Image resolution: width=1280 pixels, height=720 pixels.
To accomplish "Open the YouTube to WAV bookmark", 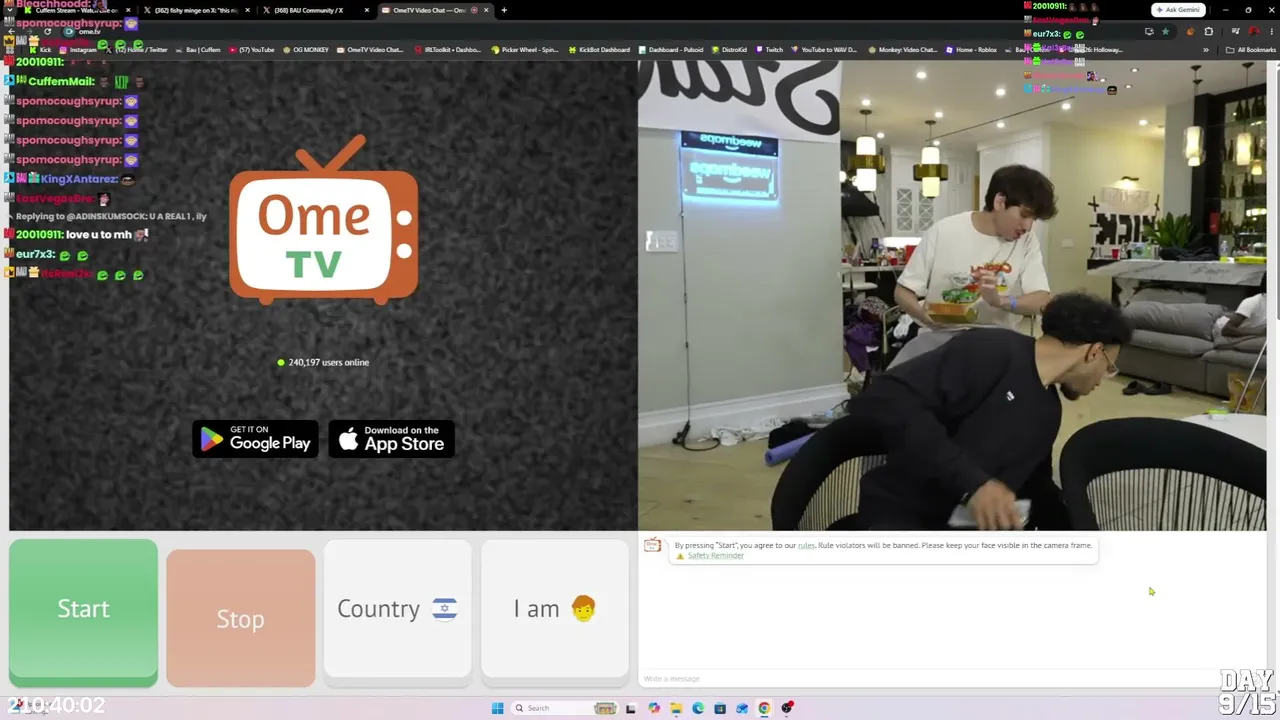I will (826, 50).
